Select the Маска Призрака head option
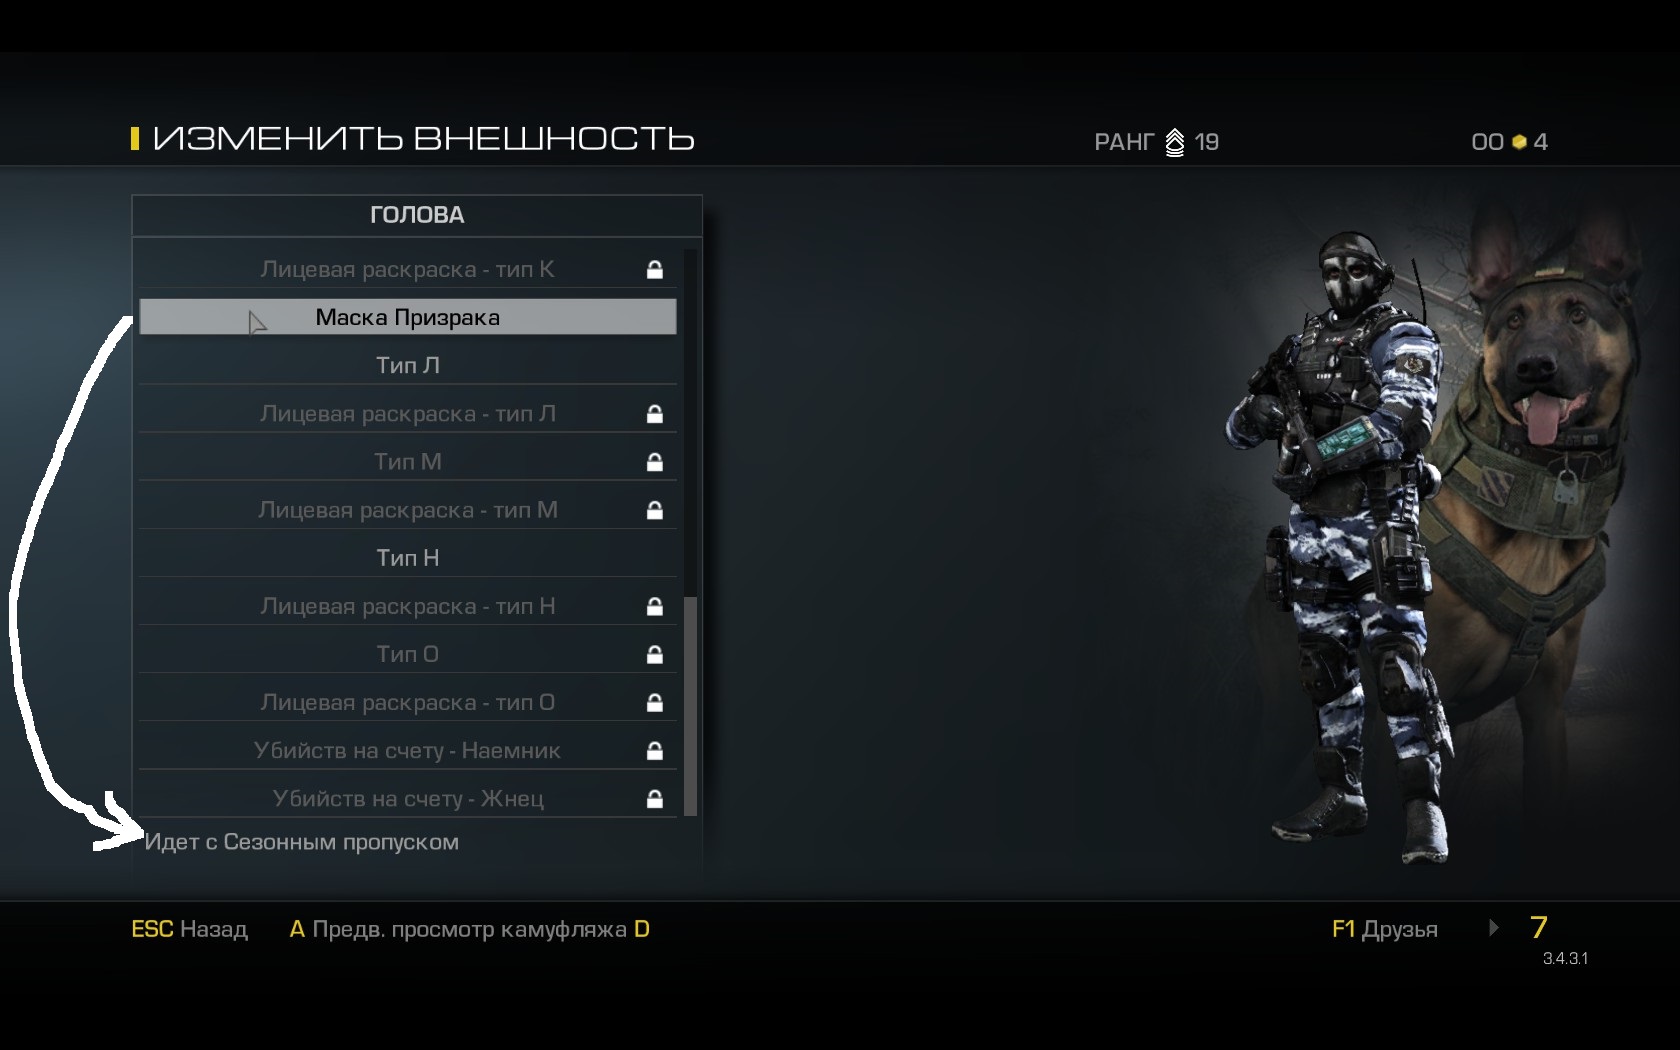The width and height of the screenshot is (1680, 1050). pos(408,317)
